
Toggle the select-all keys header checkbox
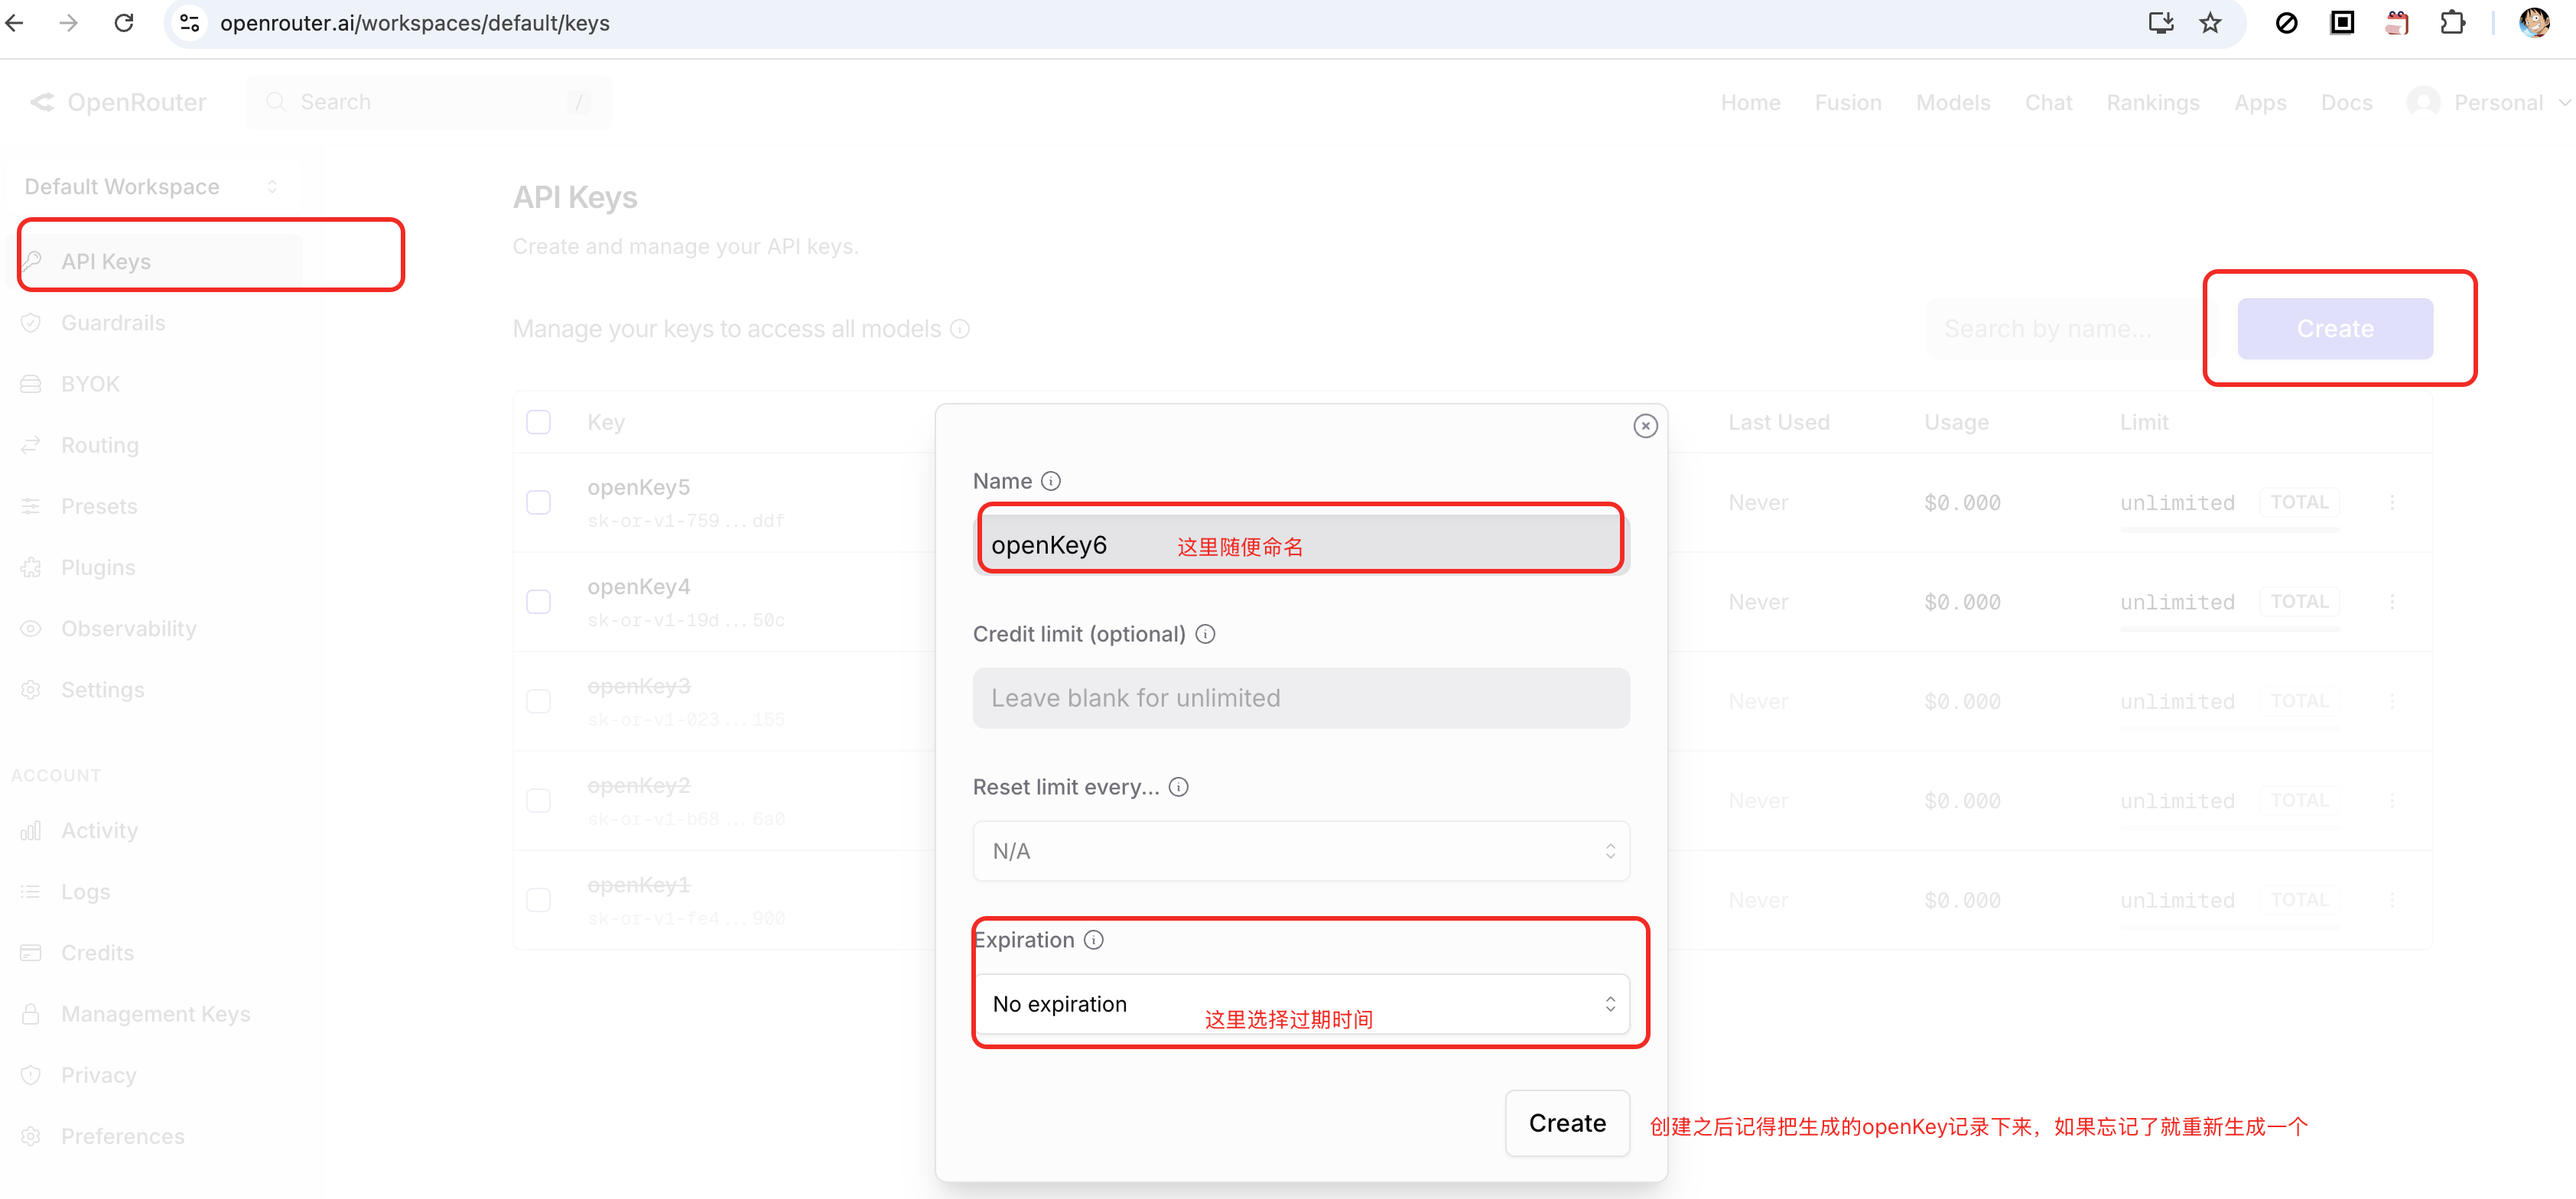click(x=538, y=422)
